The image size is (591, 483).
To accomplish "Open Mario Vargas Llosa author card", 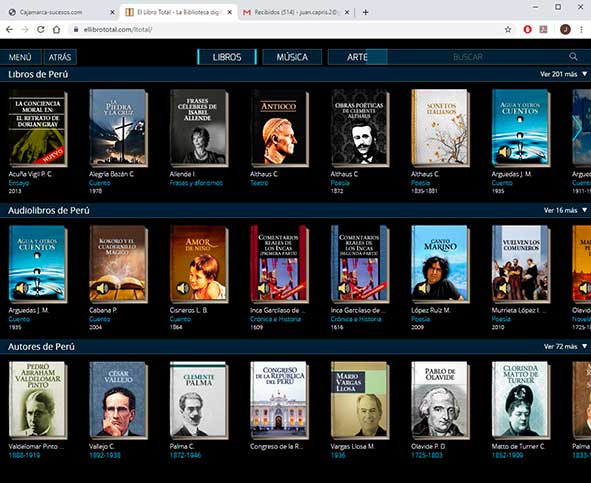I will (x=360, y=400).
